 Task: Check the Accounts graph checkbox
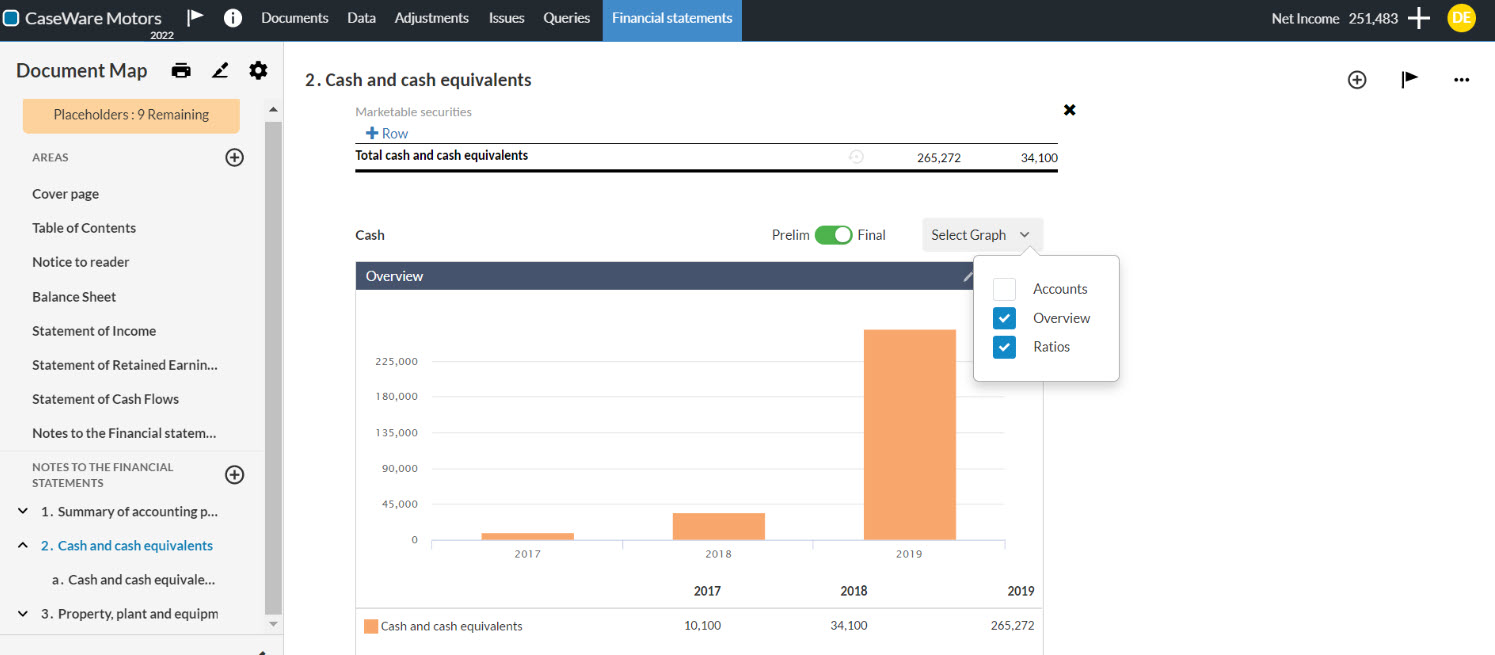pyautogui.click(x=1004, y=288)
